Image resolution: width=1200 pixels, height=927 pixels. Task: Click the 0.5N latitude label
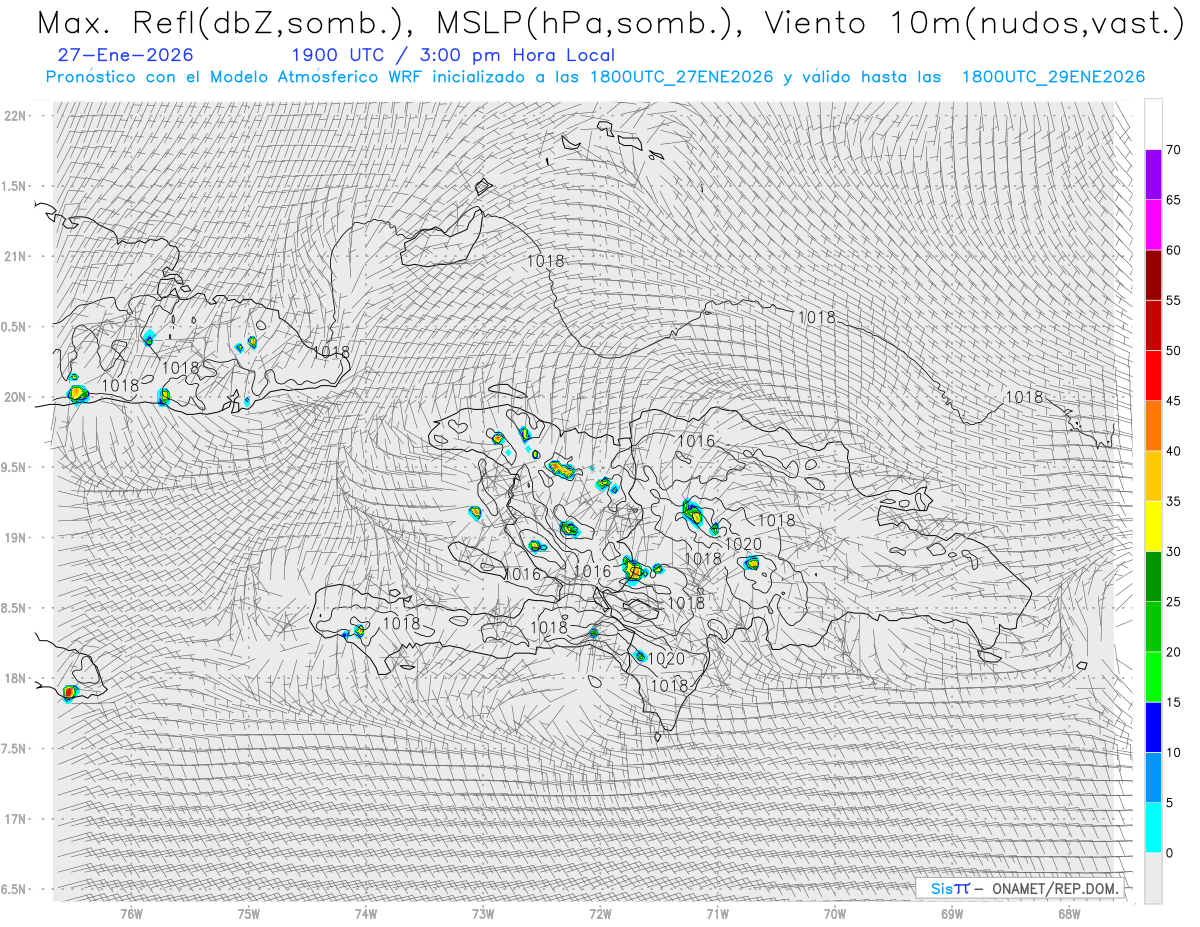click(15, 326)
